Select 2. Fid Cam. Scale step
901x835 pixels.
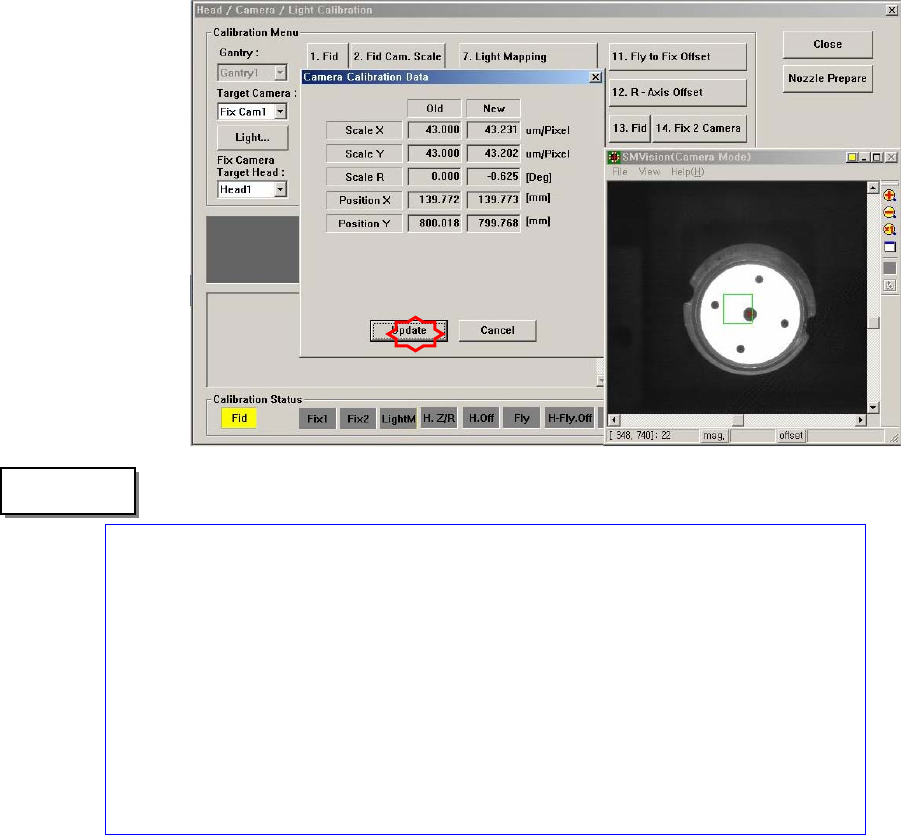click(398, 56)
